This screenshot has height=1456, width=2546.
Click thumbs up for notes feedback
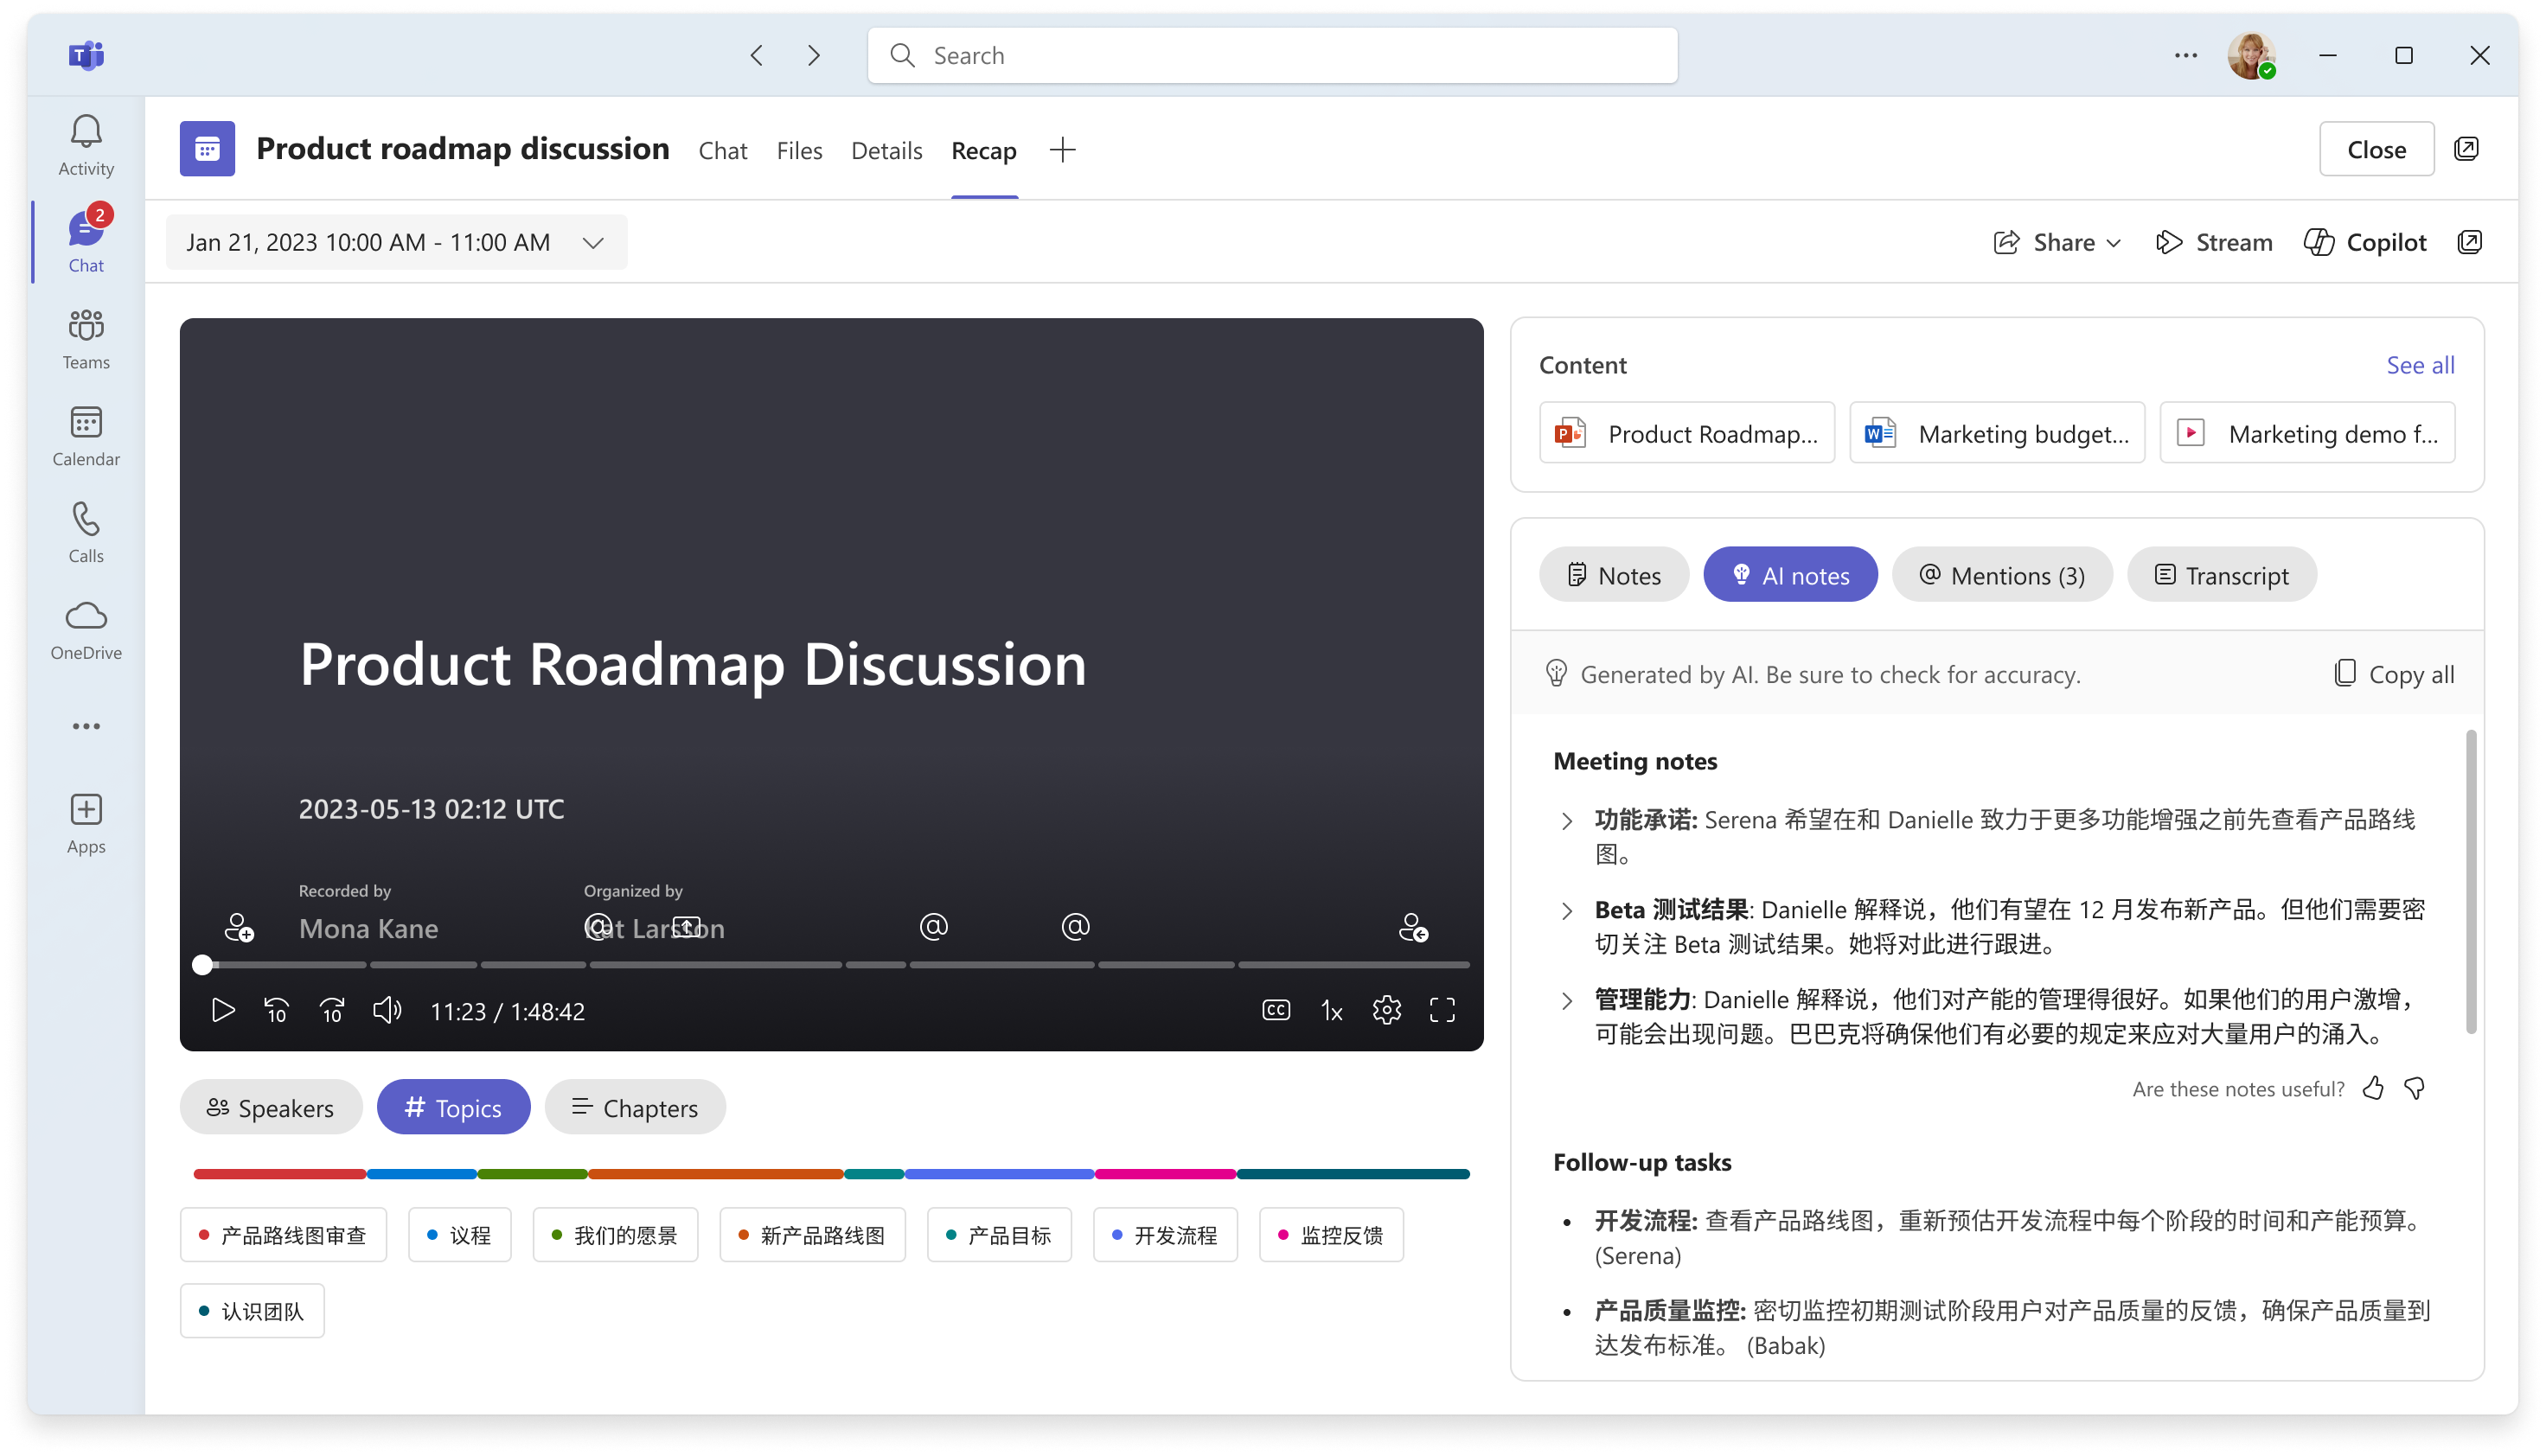pos(2373,1088)
